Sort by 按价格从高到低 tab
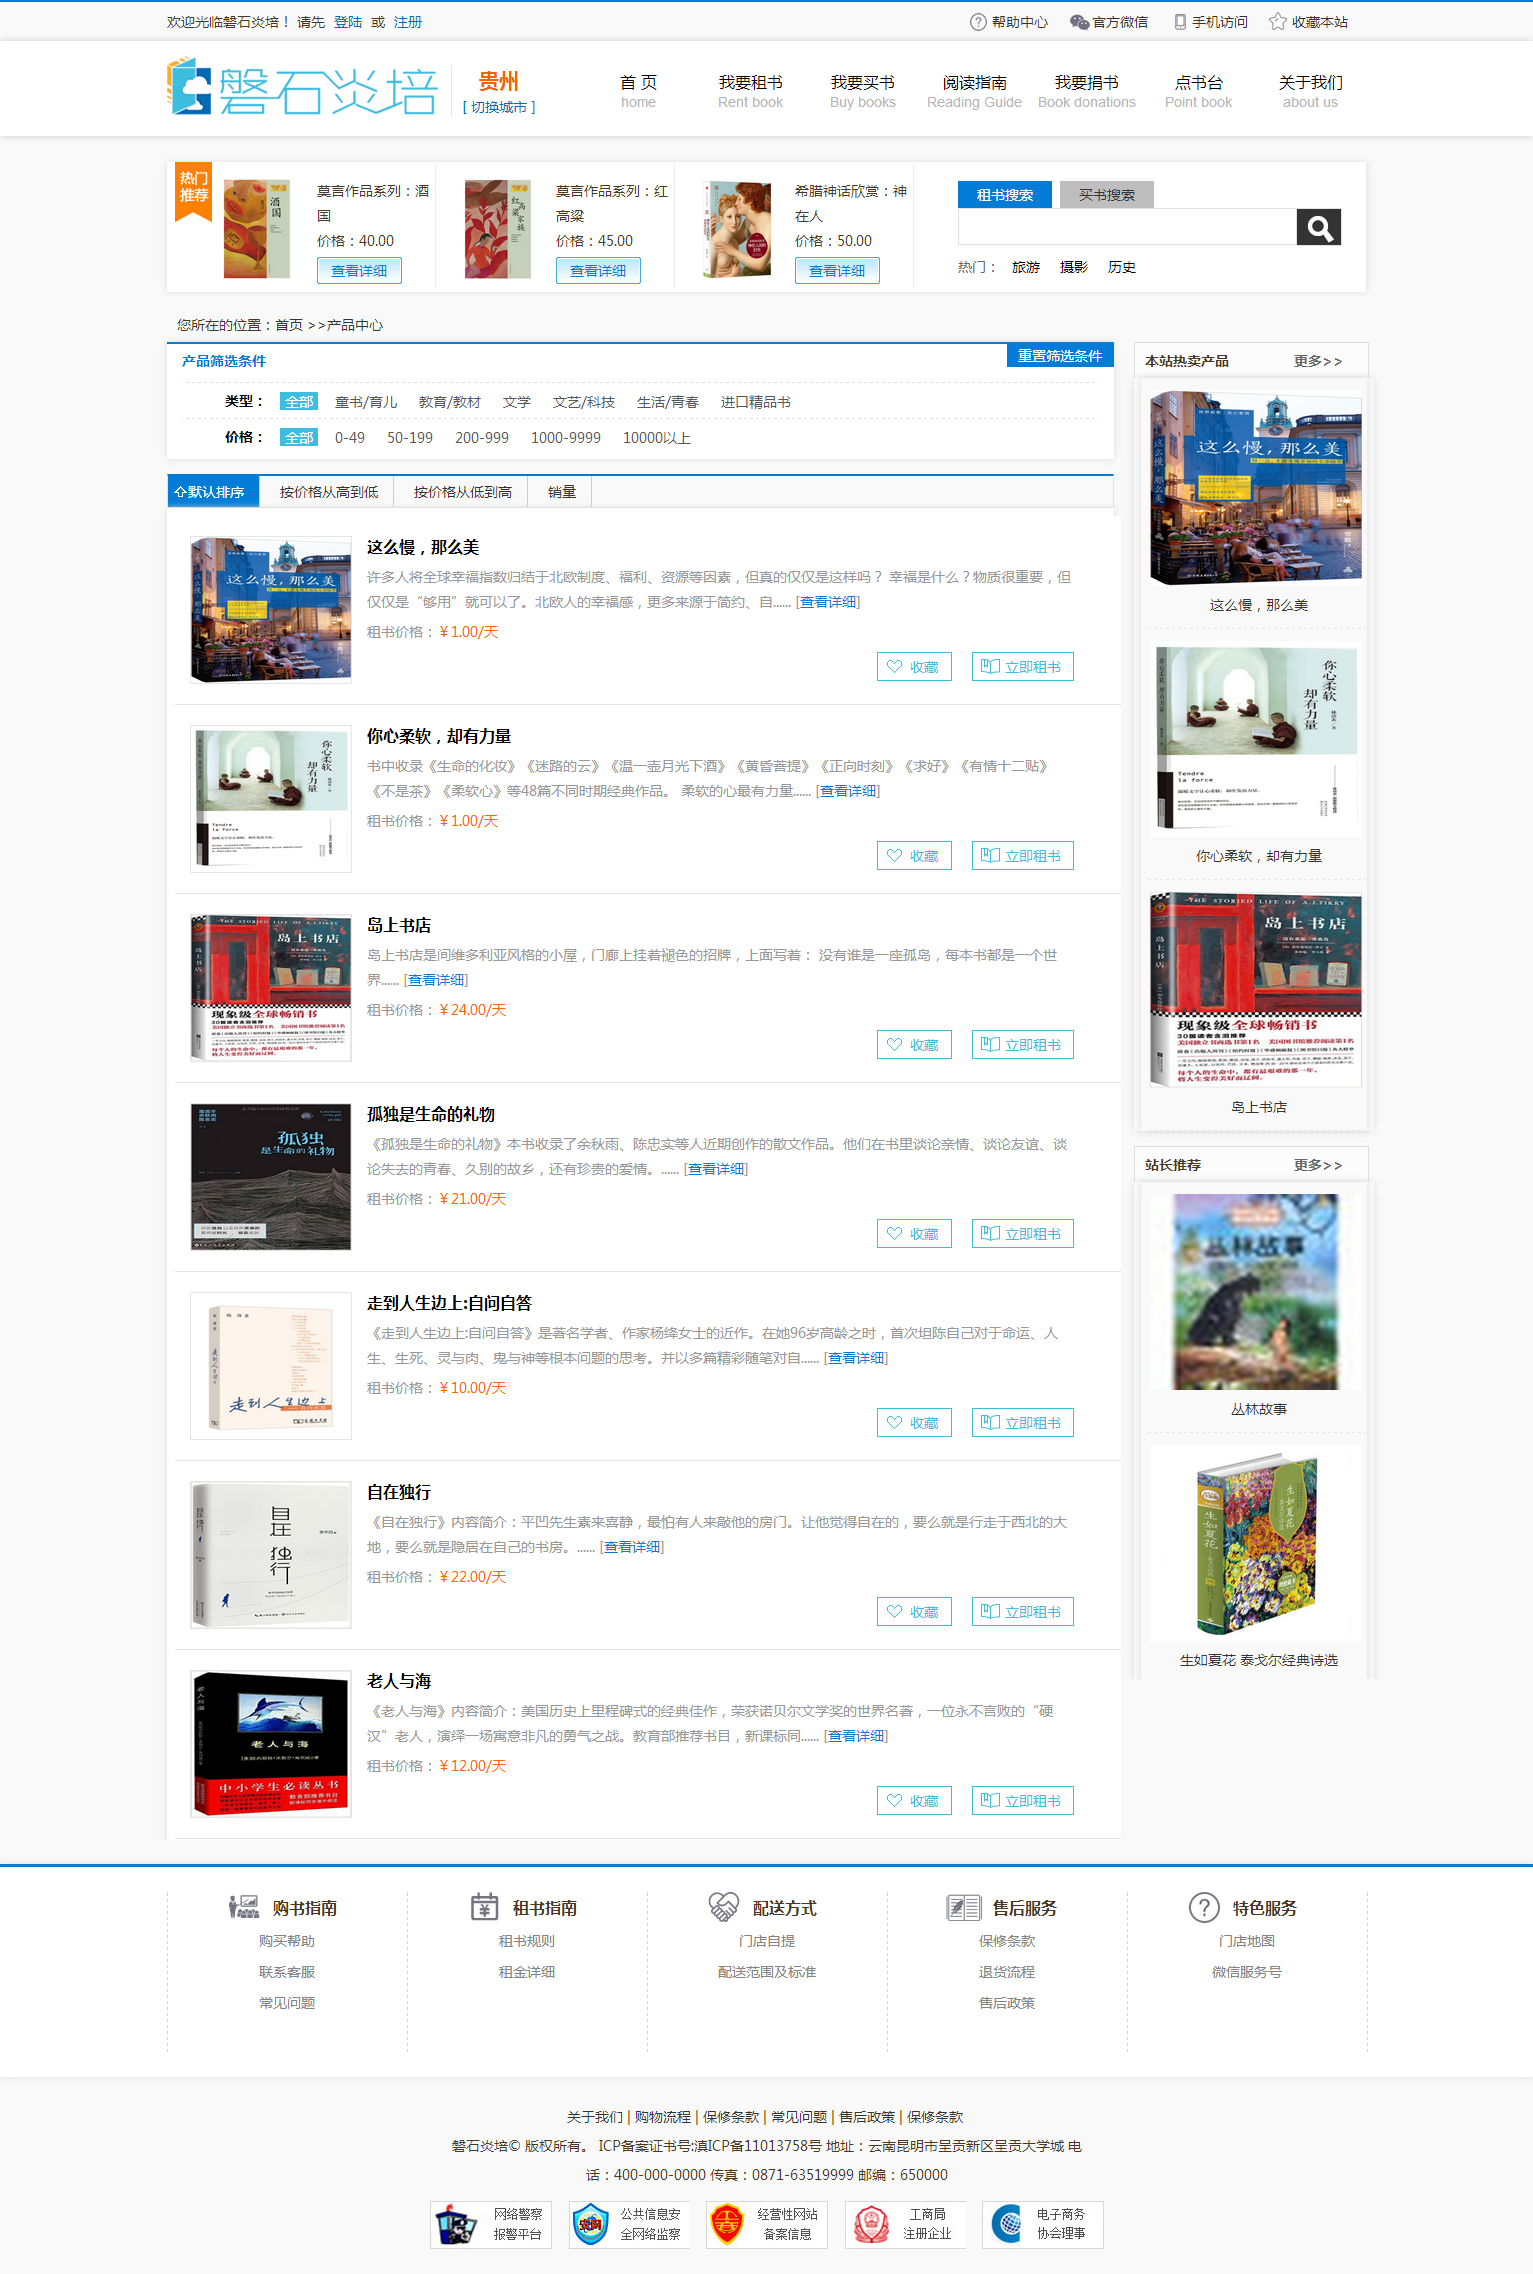Image resolution: width=1533 pixels, height=2274 pixels. pyautogui.click(x=328, y=492)
